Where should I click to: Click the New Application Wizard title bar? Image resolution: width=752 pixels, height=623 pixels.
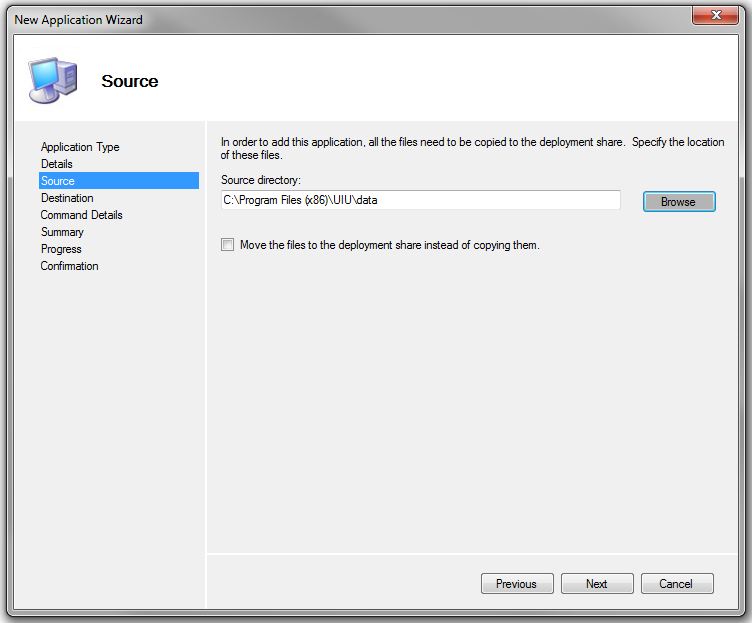pos(300,18)
